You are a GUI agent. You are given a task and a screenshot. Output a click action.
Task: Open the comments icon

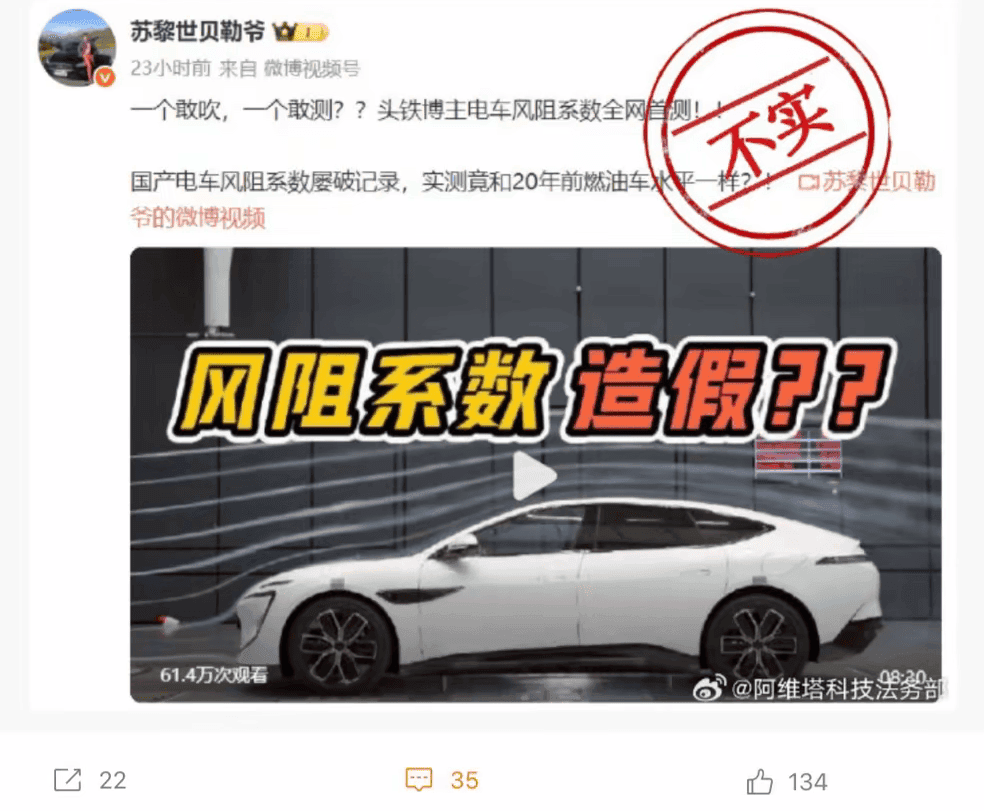(418, 780)
